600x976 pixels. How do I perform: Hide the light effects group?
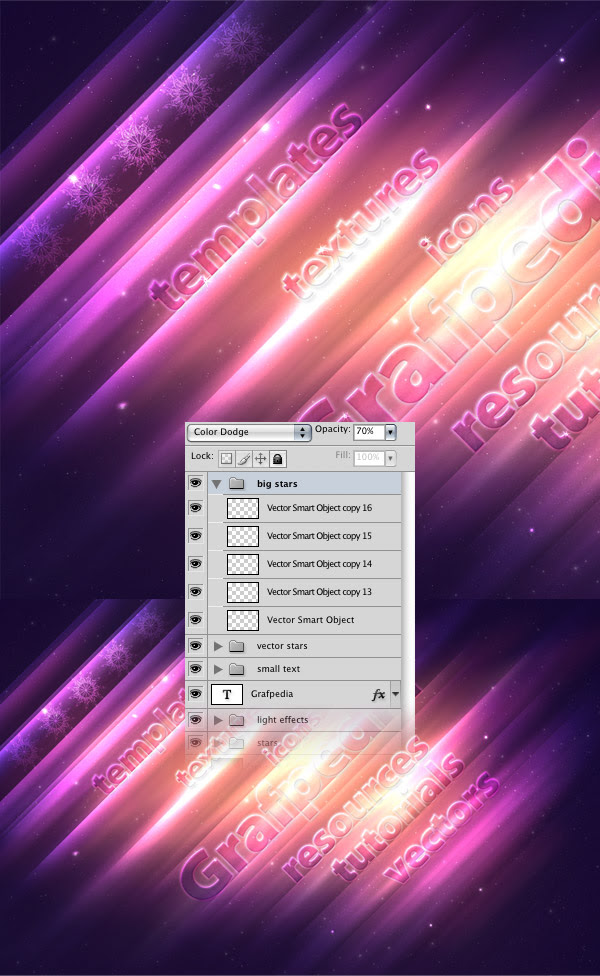[195, 720]
